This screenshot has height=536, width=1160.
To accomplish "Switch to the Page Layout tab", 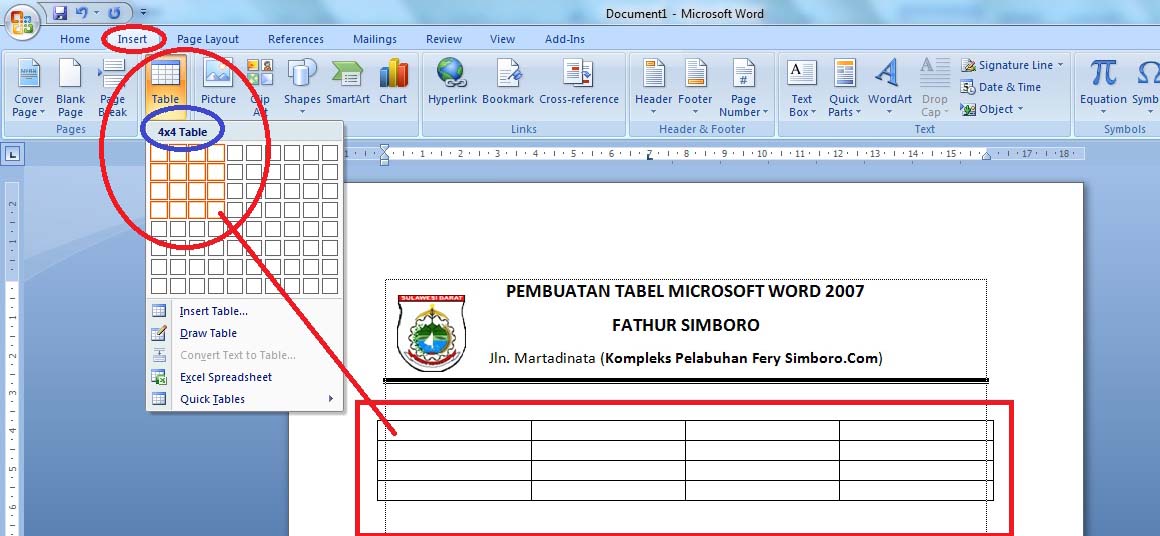I will (208, 39).
